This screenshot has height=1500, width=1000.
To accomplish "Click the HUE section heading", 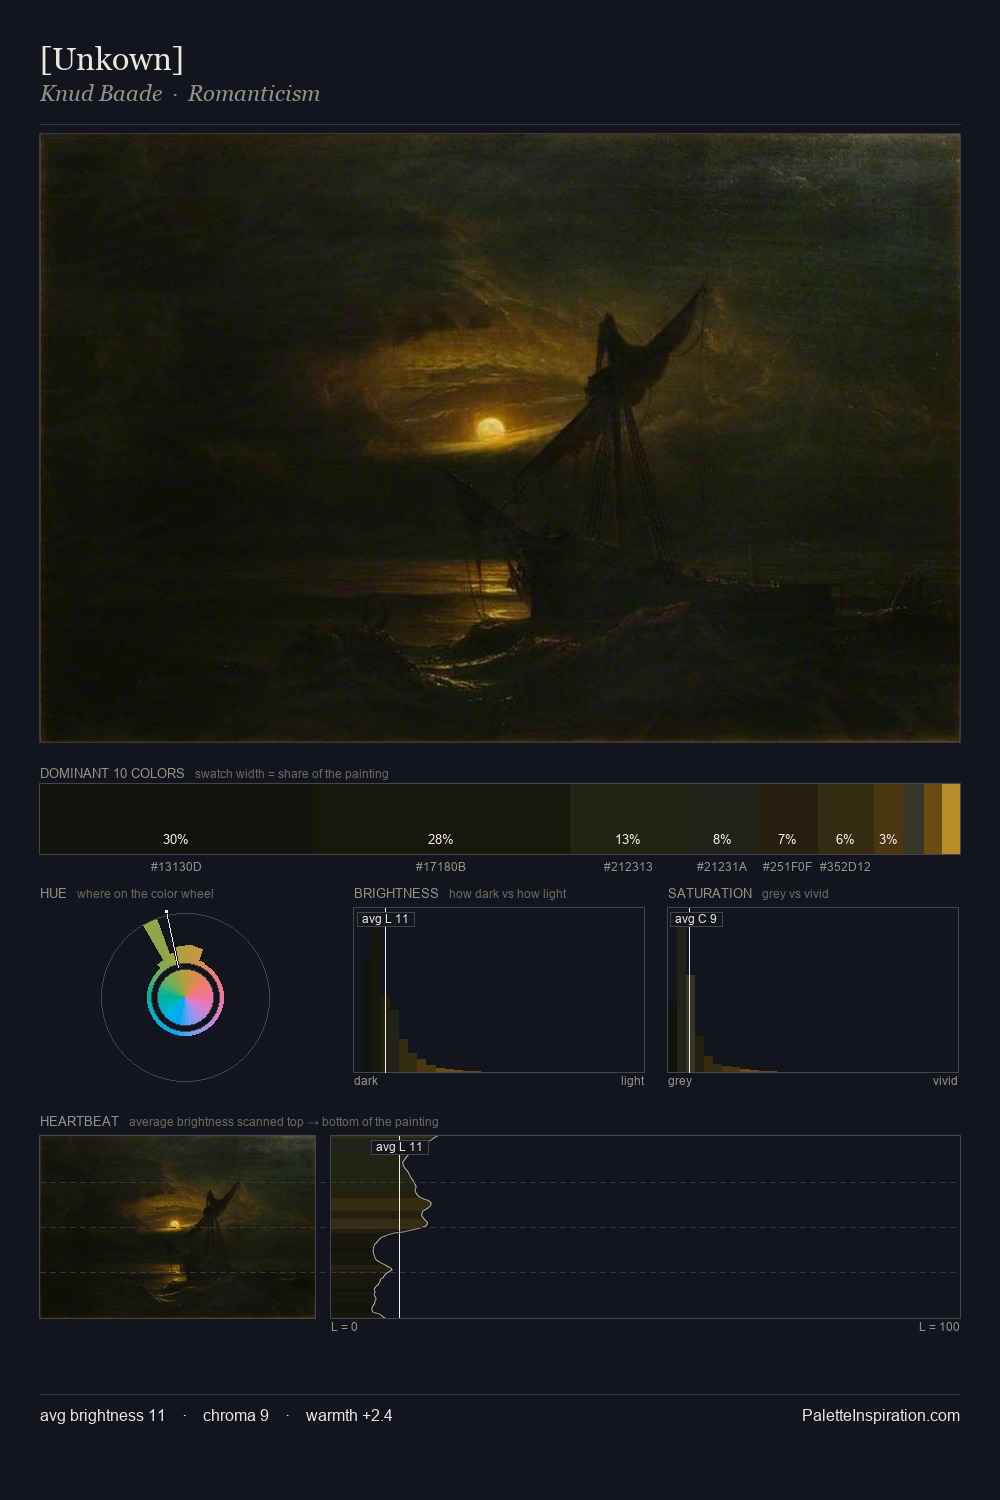I will (53, 893).
